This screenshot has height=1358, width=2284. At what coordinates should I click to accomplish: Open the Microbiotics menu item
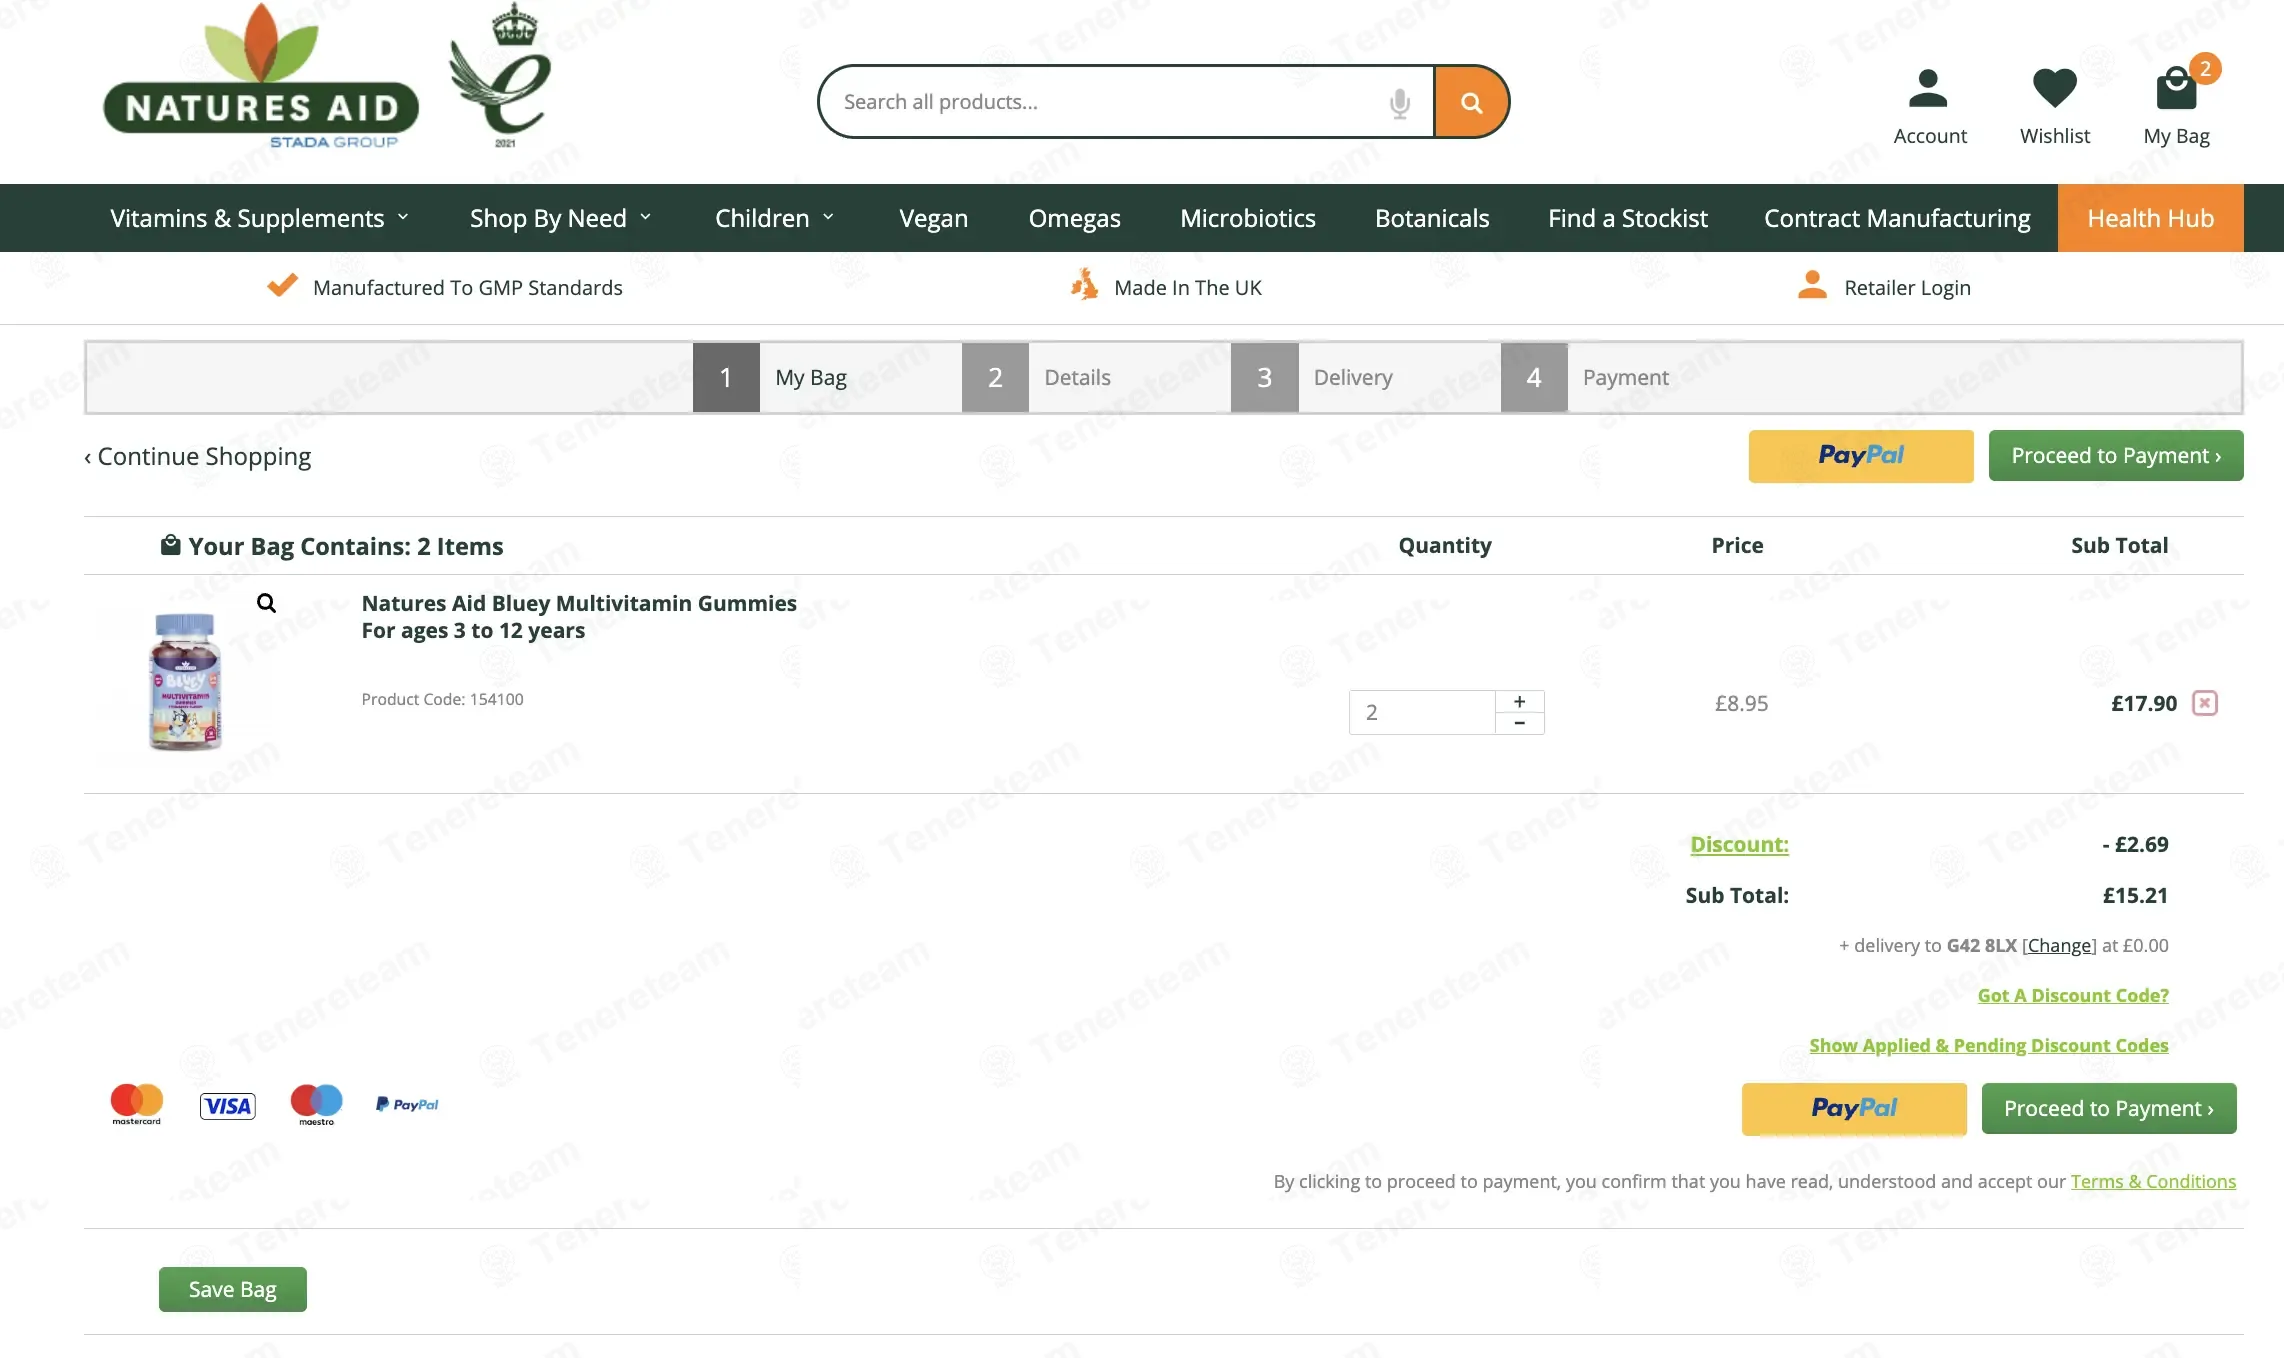coord(1247,218)
